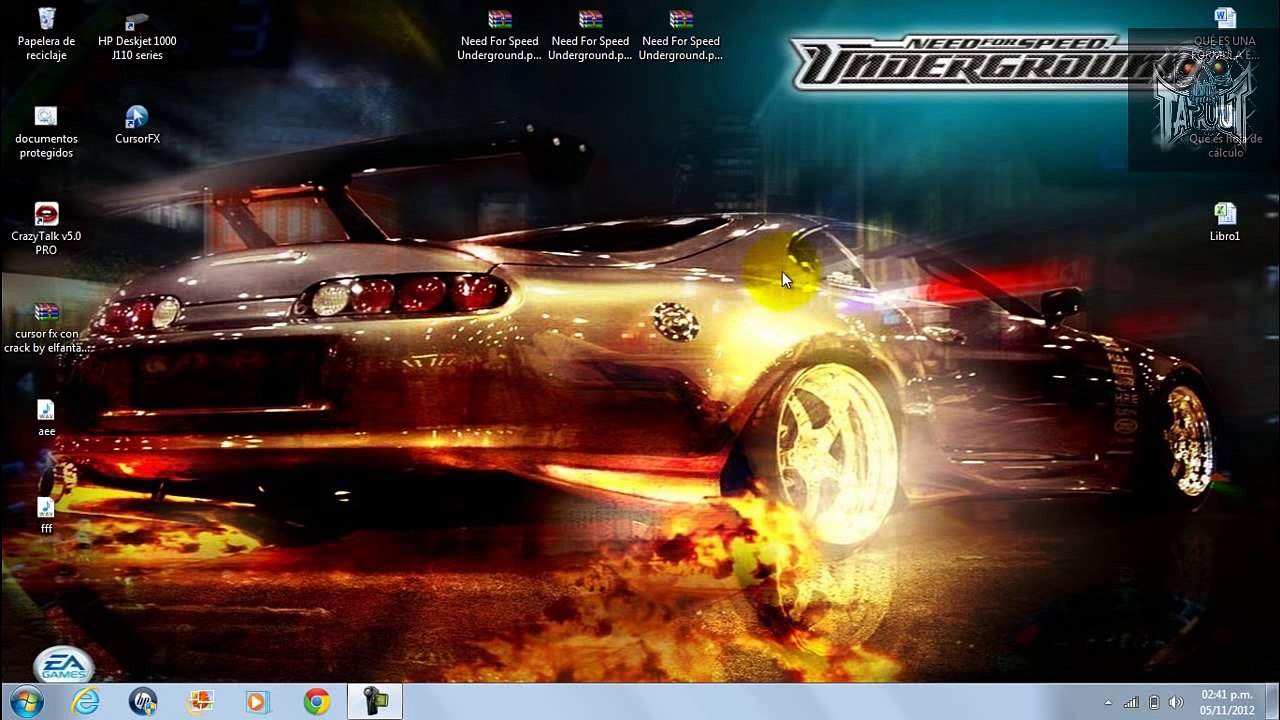
Task: Select the leftmost Need For Speed Underground archive
Action: [x=500, y=35]
